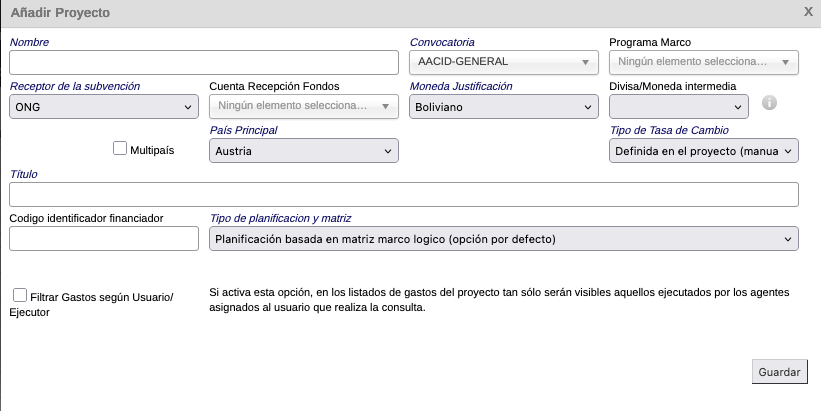Click the Filtrar Gastos según Usuario/Ejecutor label
The image size is (821, 411).
coord(100,296)
